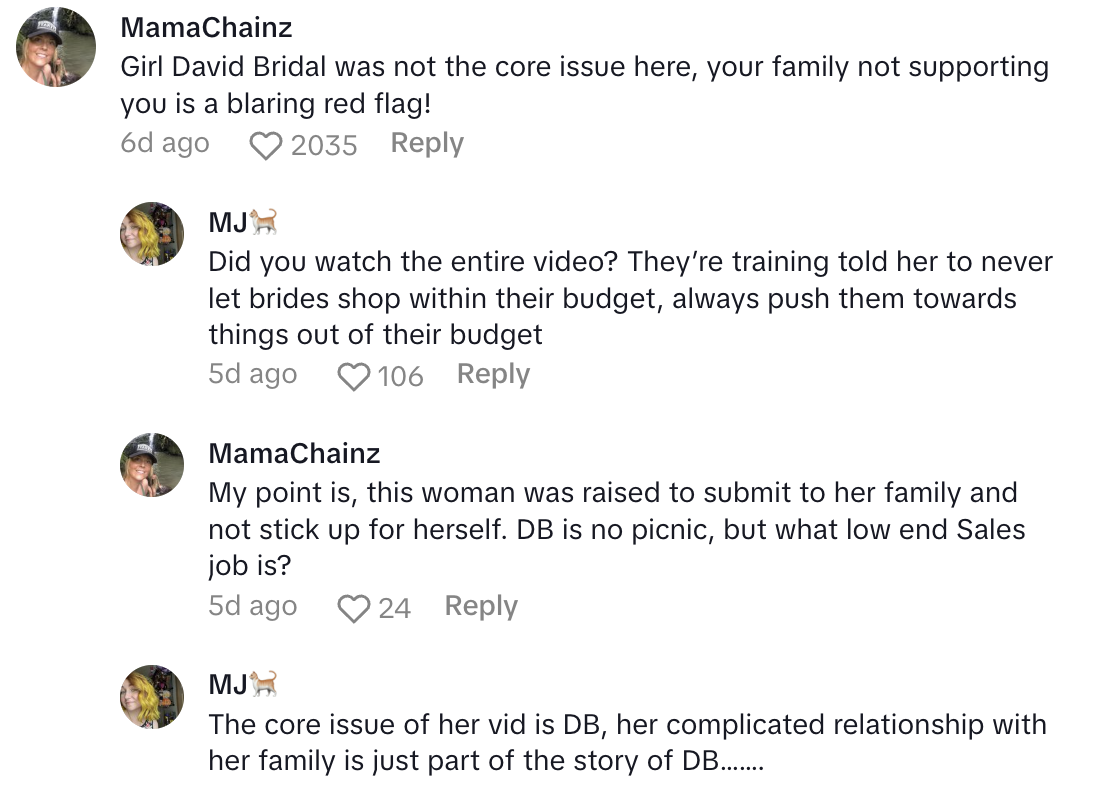Screen dimensions: 1104x786
Task: Open MamaChainz's avatar on the top comment
Action: [x=57, y=48]
